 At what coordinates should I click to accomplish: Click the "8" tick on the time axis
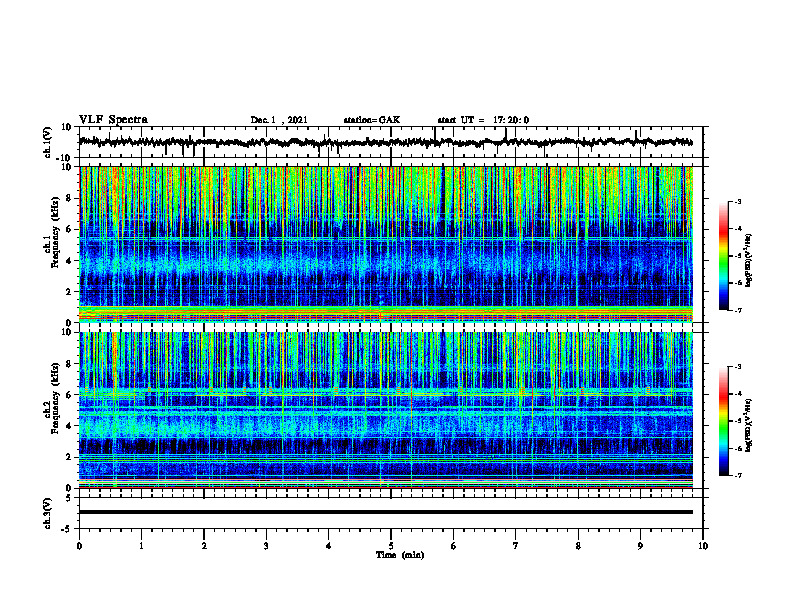[x=578, y=546]
